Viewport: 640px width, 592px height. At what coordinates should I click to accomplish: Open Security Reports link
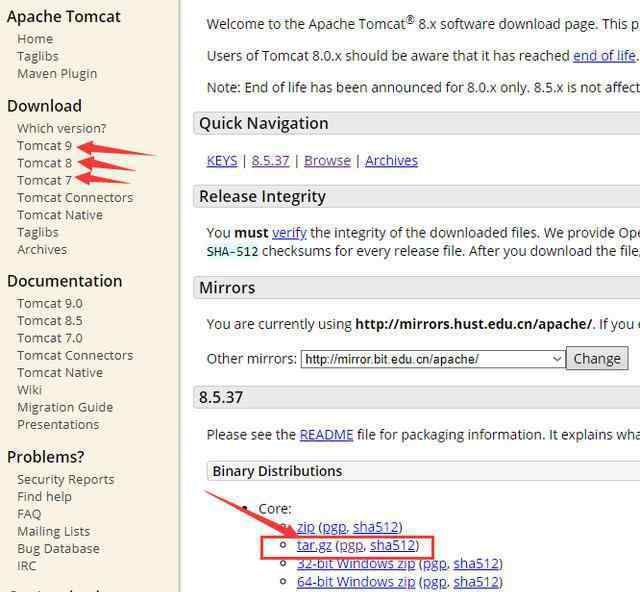point(66,479)
